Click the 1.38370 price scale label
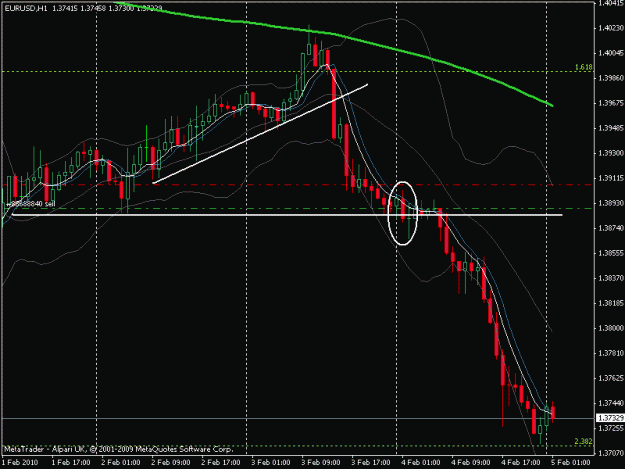This screenshot has height=469, width=625. point(610,278)
